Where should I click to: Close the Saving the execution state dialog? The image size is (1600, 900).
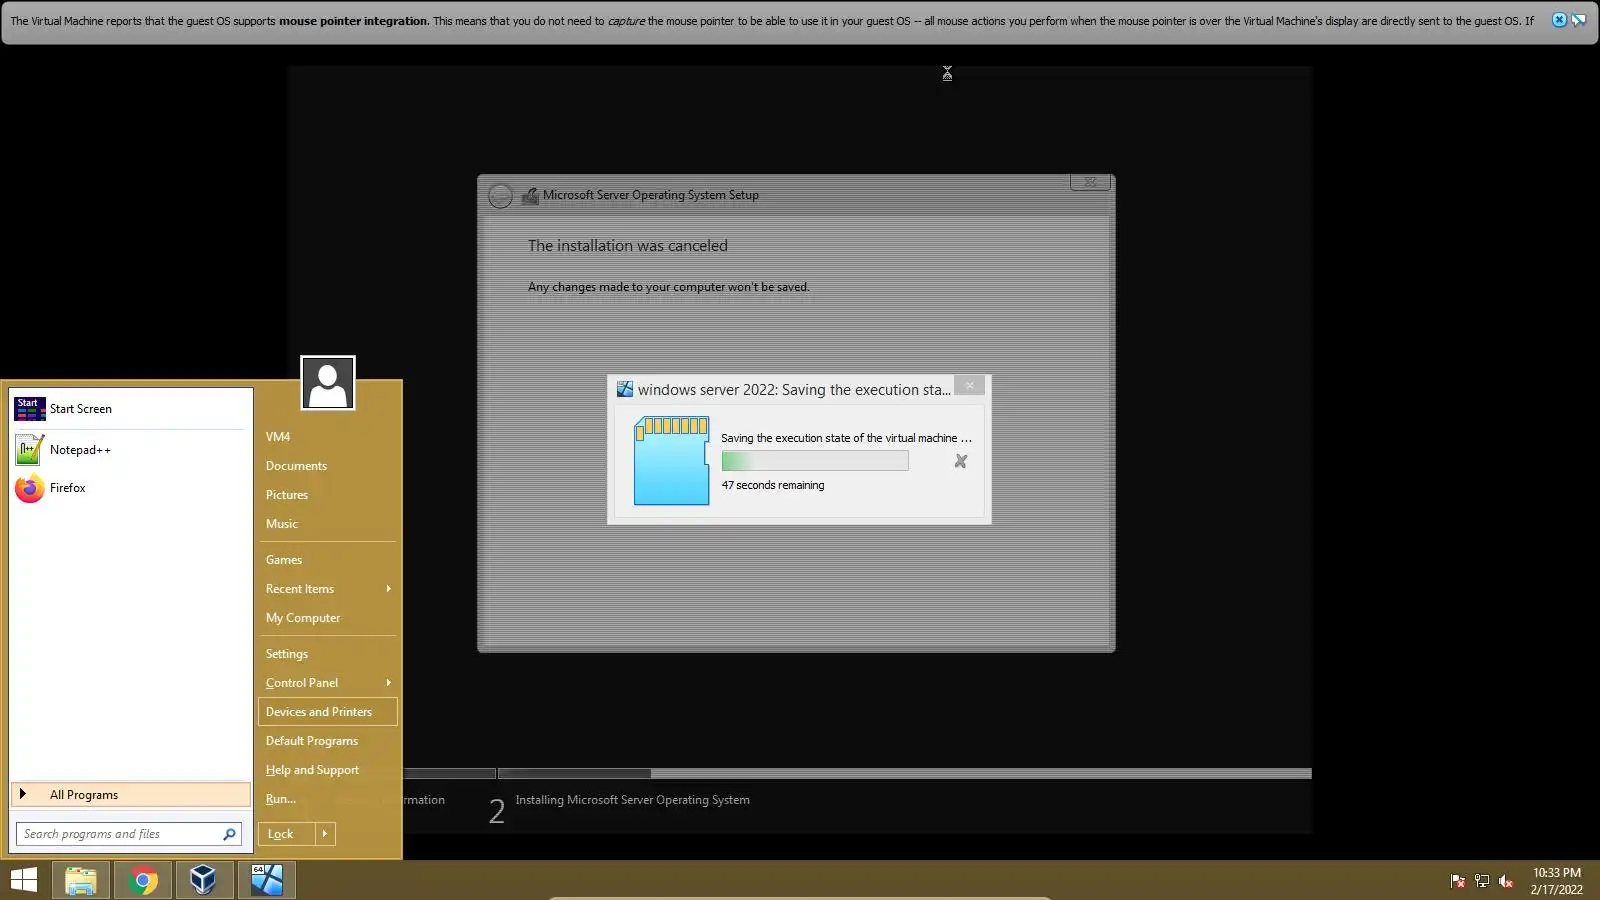(969, 385)
